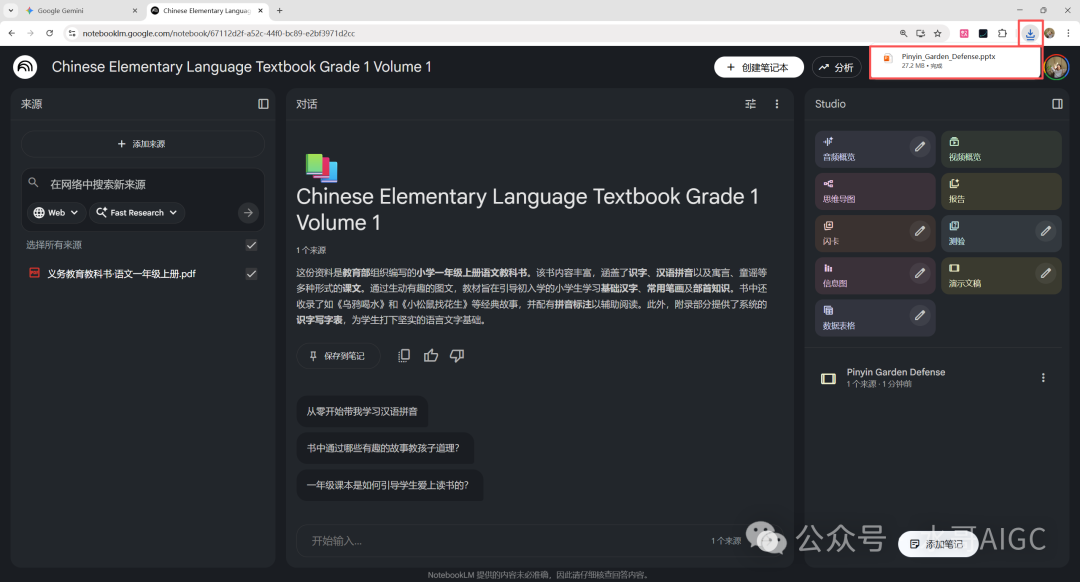Open the browser downloads icon
Viewport: 1080px width, 582px height.
[x=1030, y=33]
